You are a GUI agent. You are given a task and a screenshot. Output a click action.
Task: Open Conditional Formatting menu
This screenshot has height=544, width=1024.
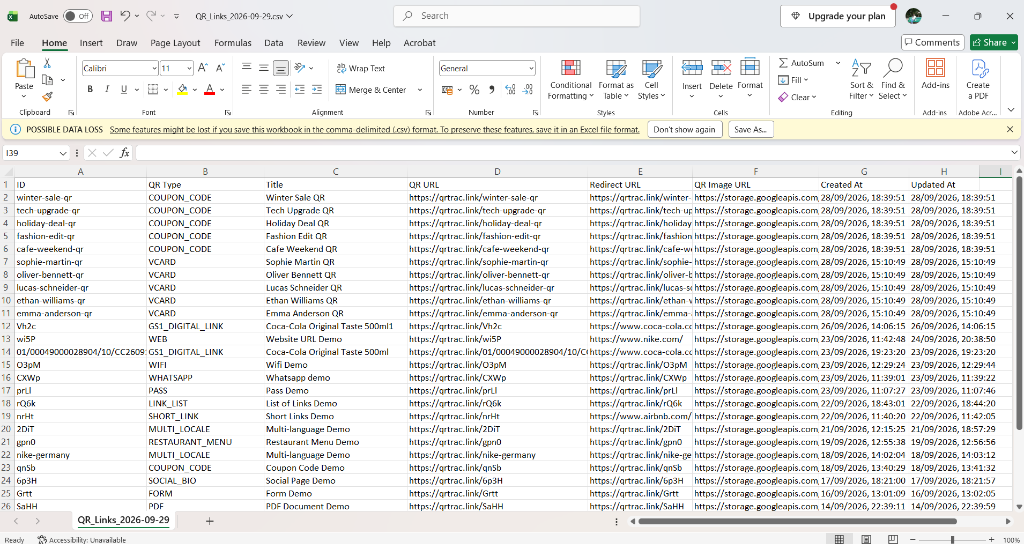click(571, 80)
